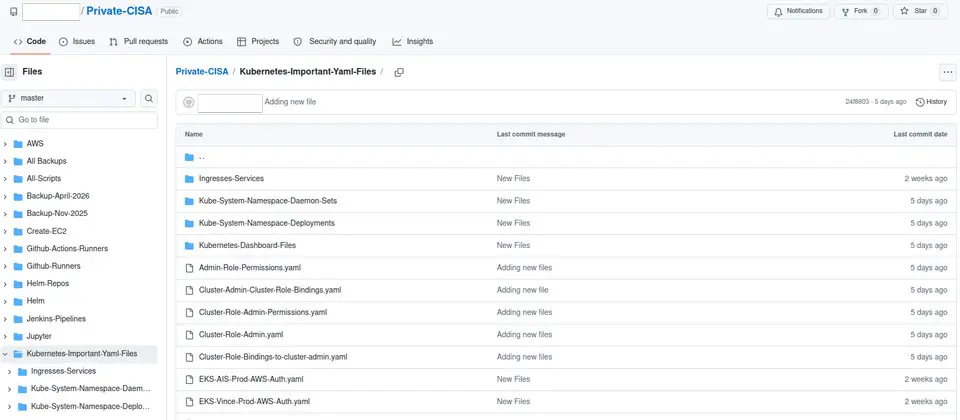Open Security and quality tab

click(335, 42)
